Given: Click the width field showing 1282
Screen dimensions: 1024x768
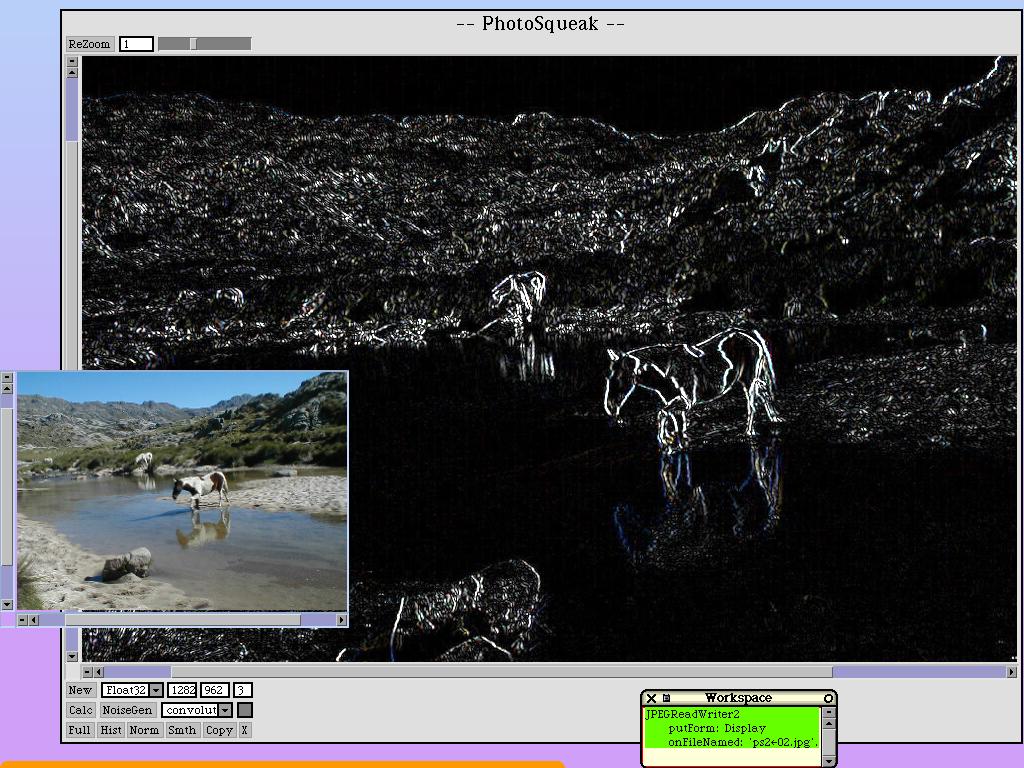Looking at the screenshot, I should pyautogui.click(x=182, y=690).
